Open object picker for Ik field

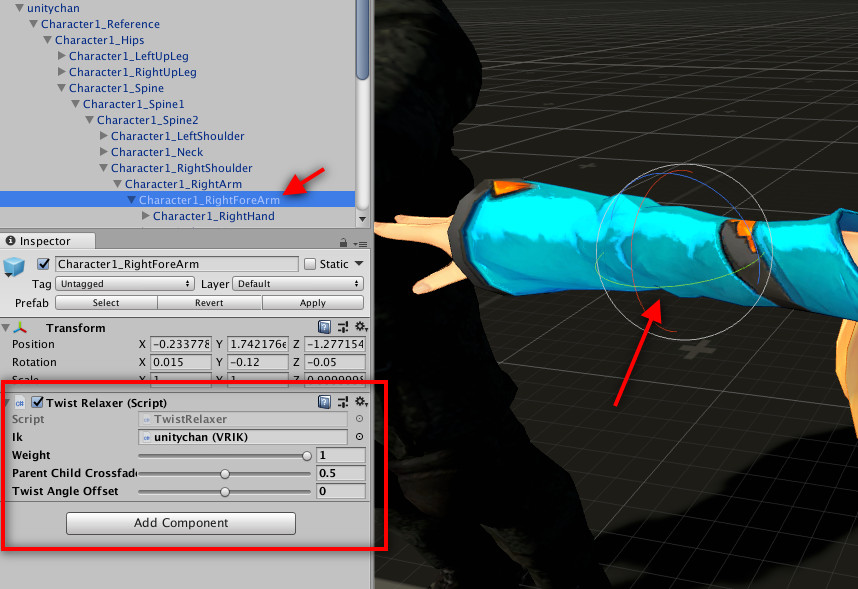(360, 437)
